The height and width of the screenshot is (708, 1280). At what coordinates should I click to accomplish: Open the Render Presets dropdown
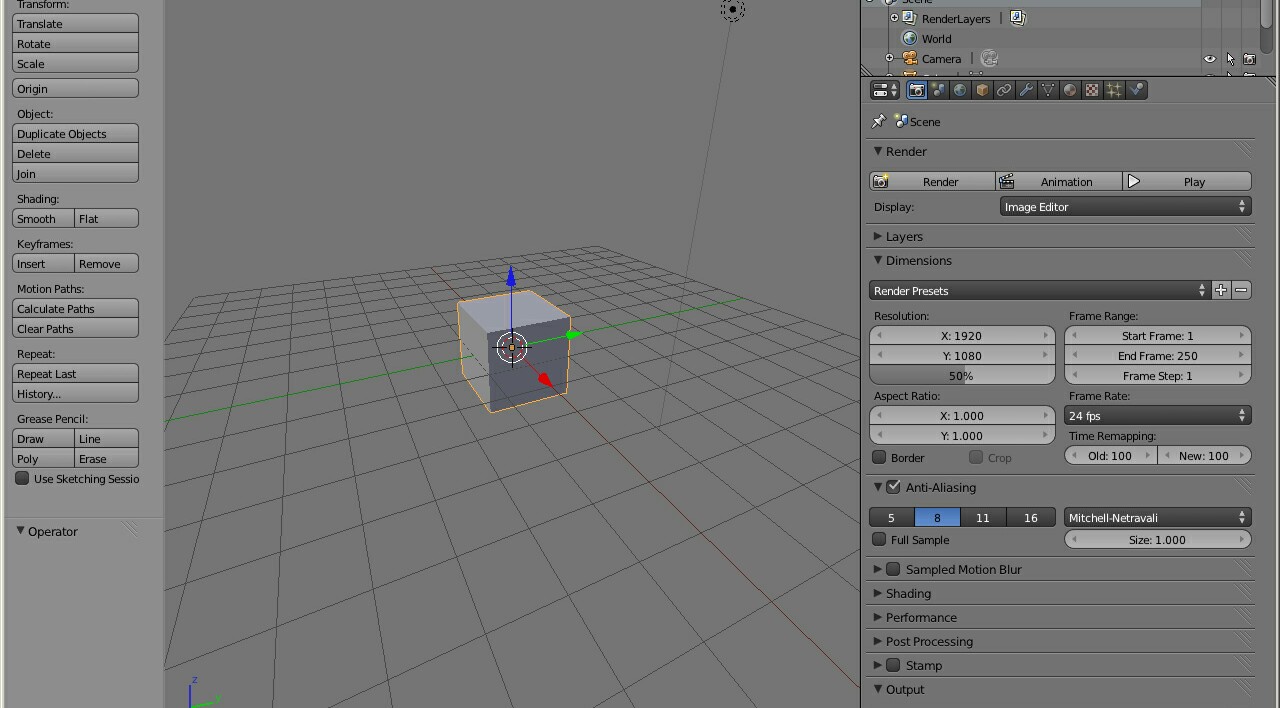[1039, 291]
